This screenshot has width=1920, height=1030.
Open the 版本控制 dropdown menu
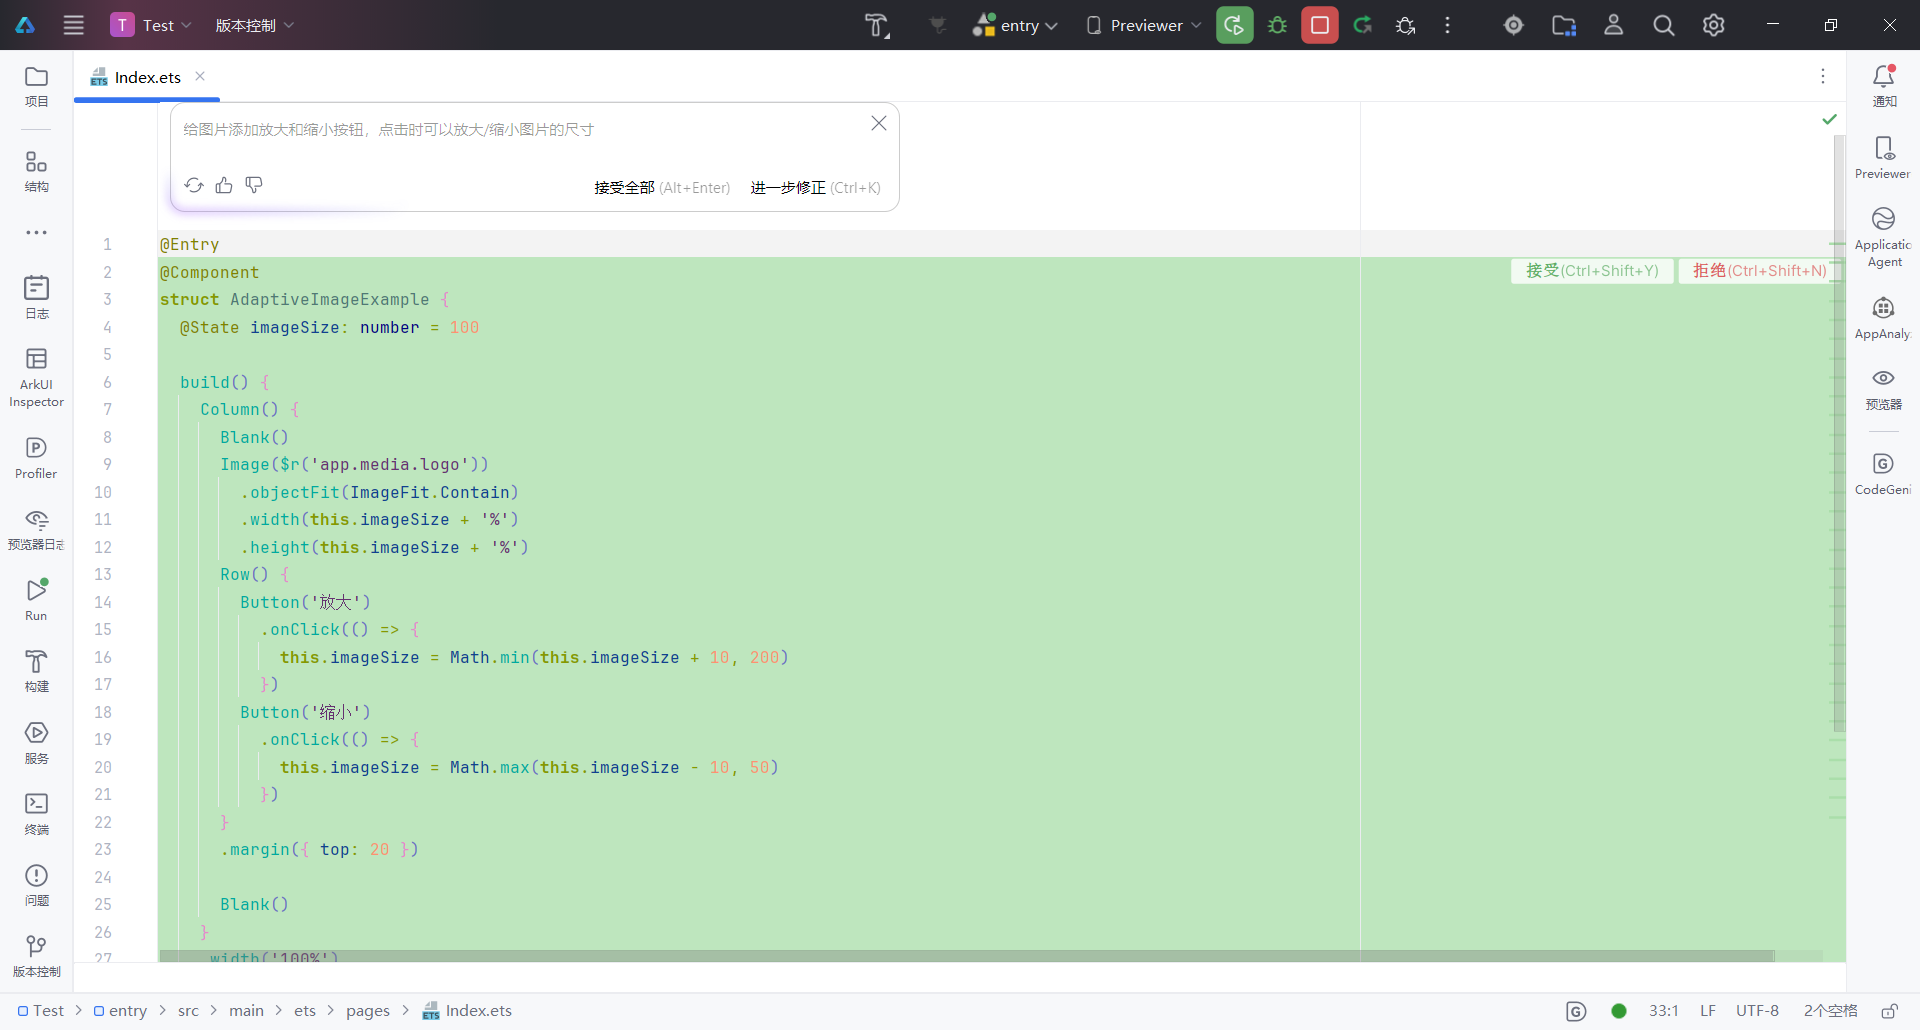pyautogui.click(x=255, y=25)
